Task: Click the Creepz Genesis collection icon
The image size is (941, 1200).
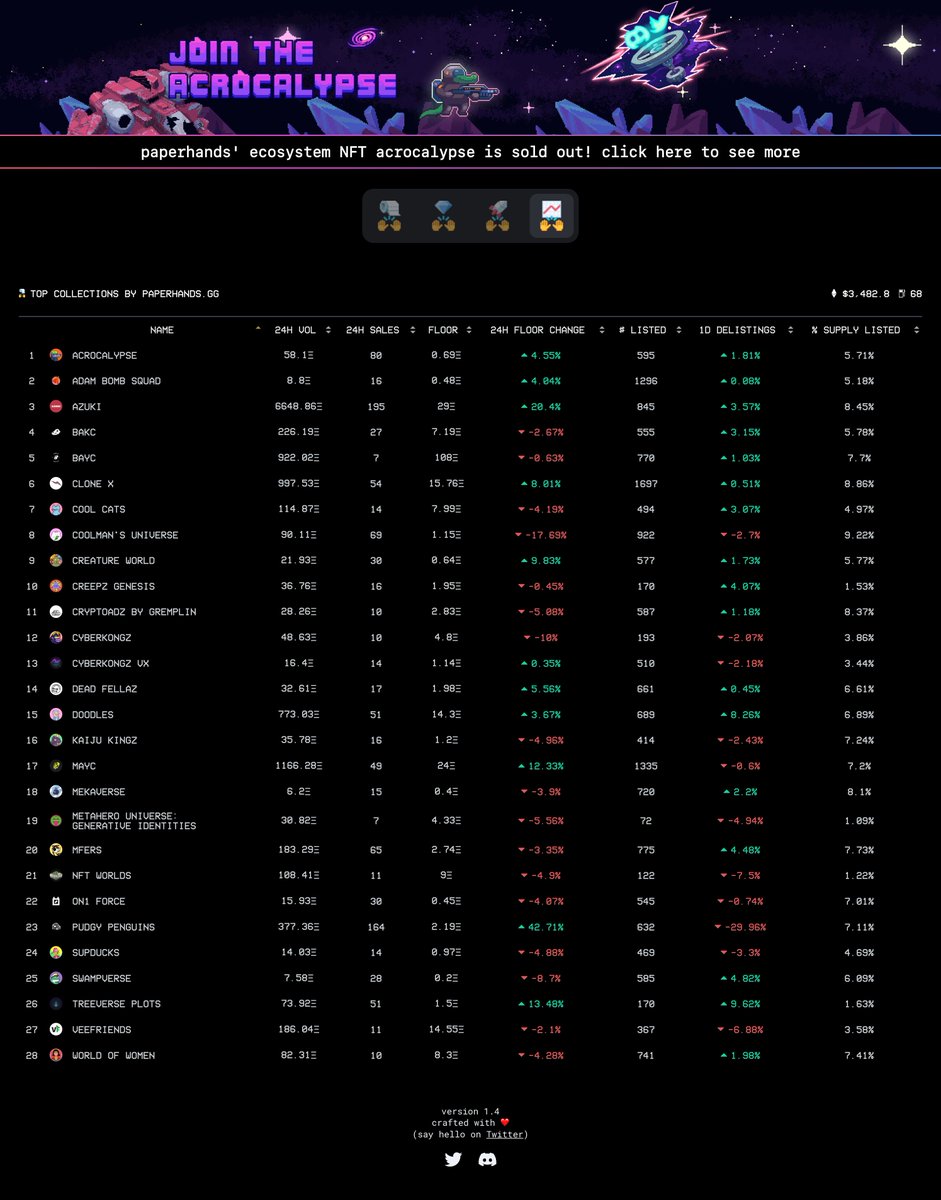Action: pos(56,586)
